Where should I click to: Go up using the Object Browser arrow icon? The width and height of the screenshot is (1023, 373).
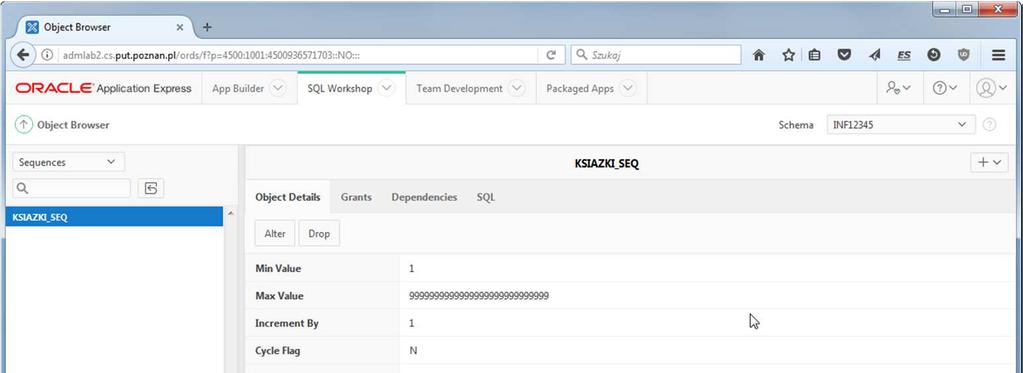pos(23,125)
